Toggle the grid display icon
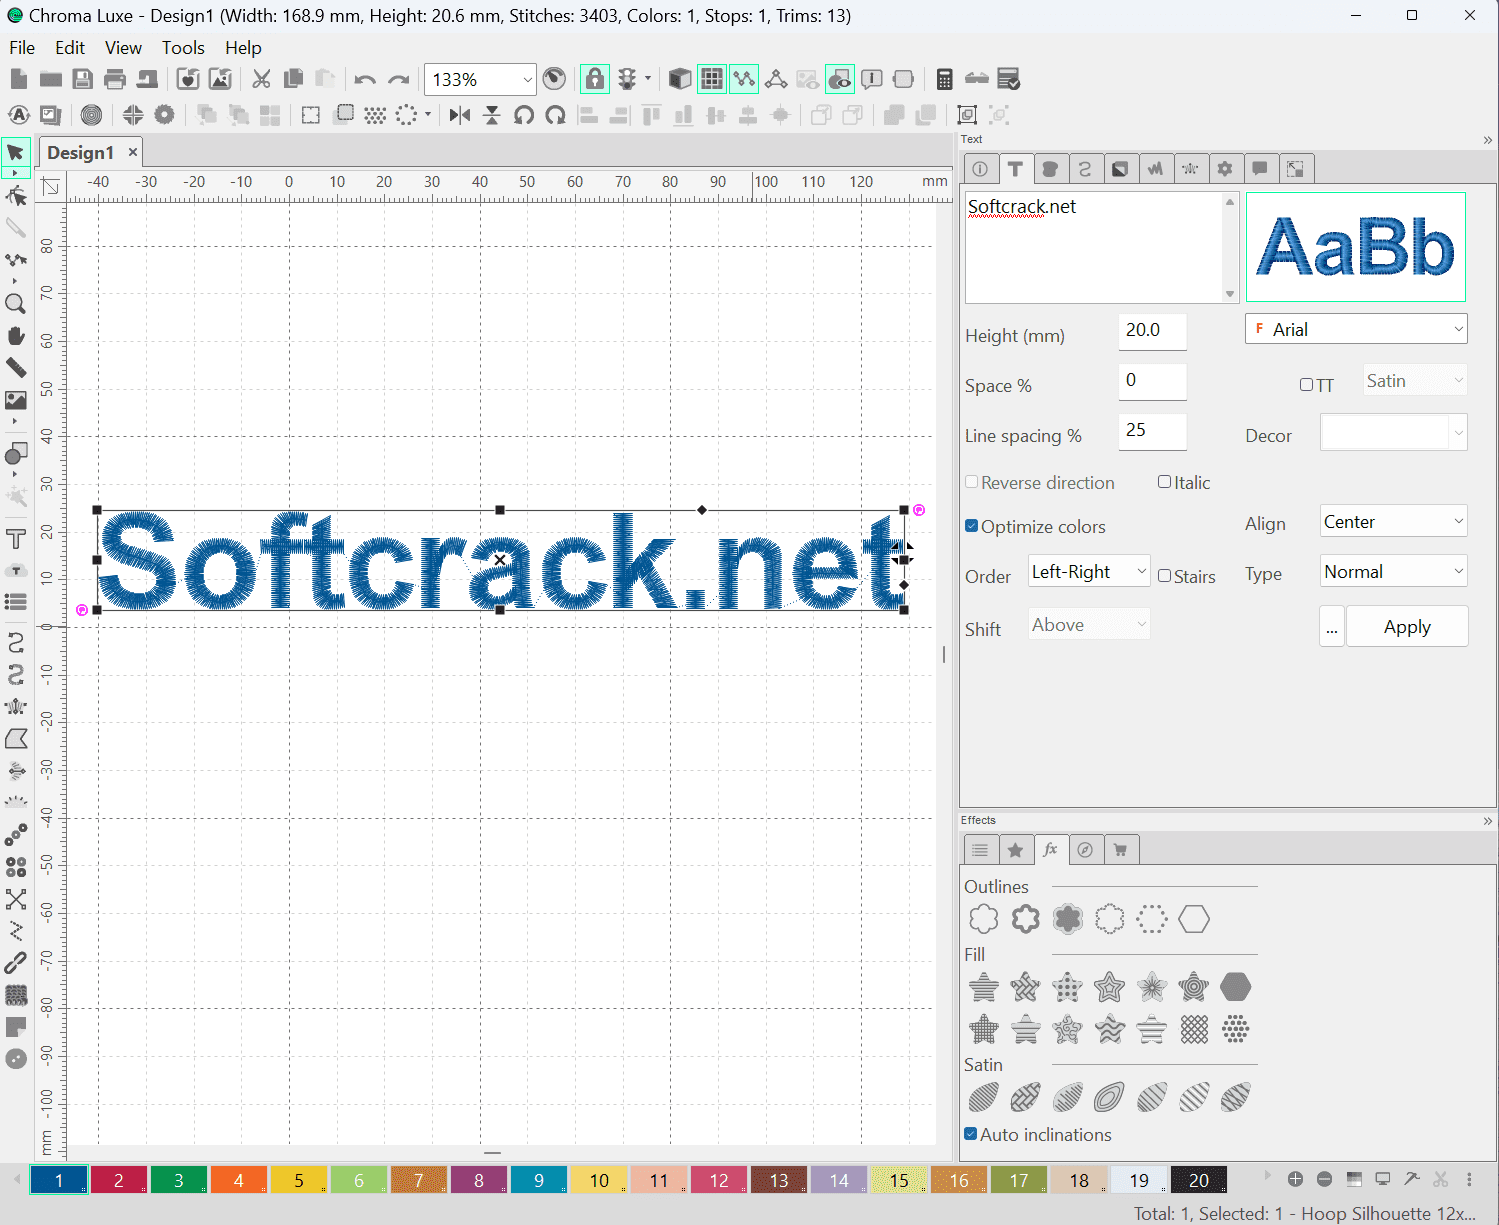The height and width of the screenshot is (1225, 1499). [x=712, y=79]
